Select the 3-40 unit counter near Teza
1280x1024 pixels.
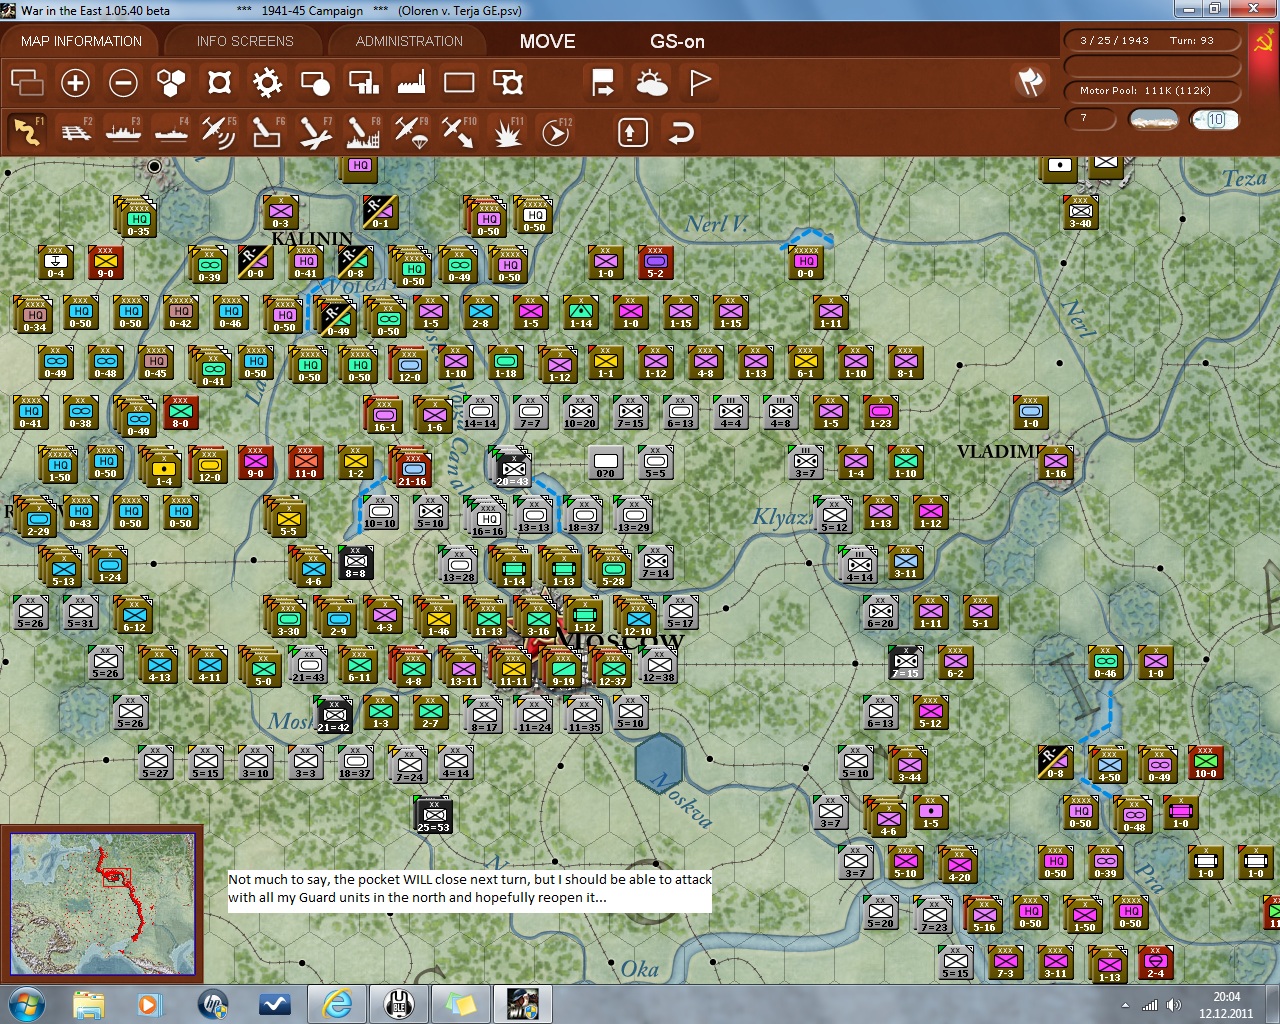1080,211
